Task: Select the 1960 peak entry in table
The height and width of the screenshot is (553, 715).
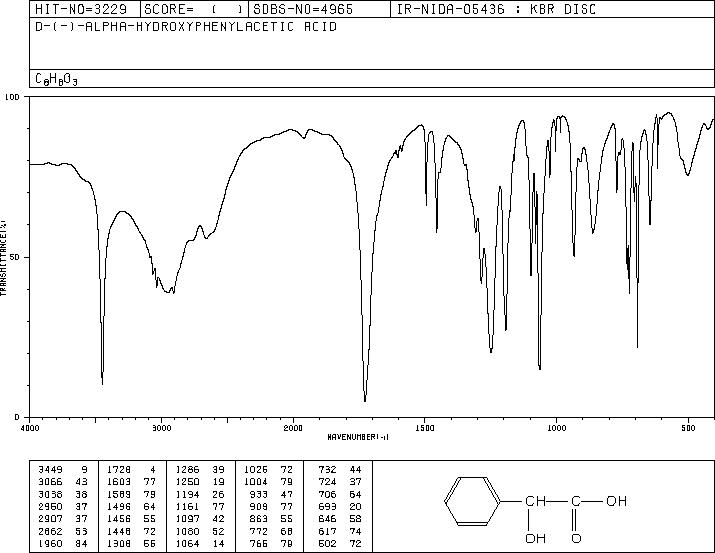Action: point(63,543)
